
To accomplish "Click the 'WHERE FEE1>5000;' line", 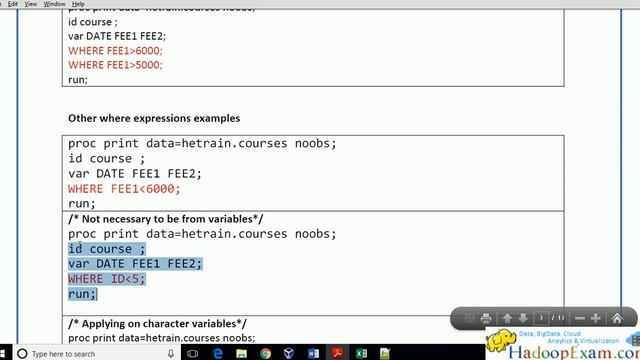I will click(115, 65).
